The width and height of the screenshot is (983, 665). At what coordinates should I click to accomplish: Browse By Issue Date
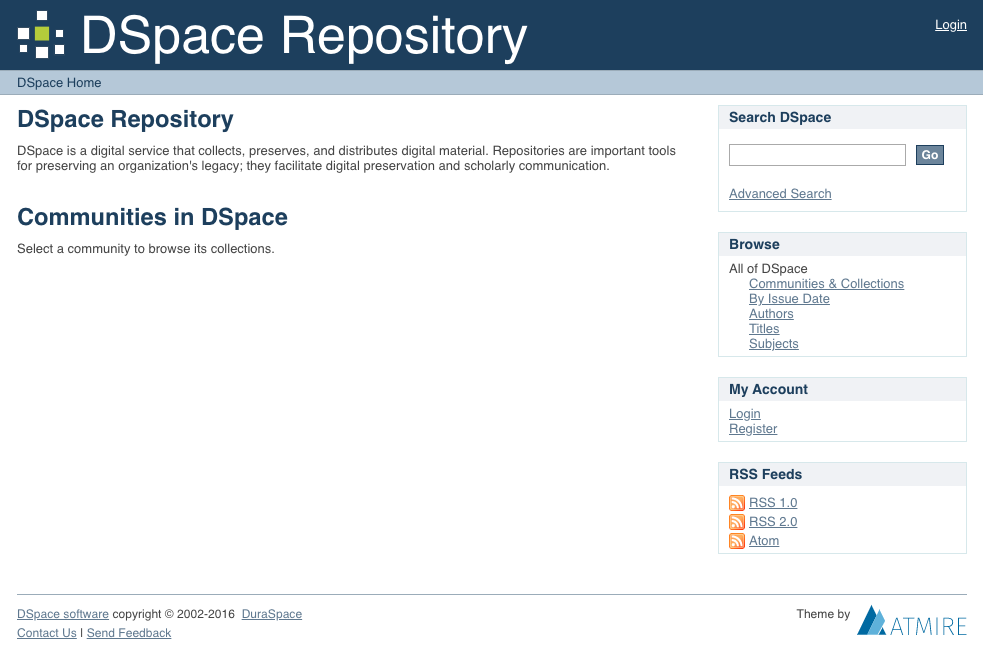[789, 299]
